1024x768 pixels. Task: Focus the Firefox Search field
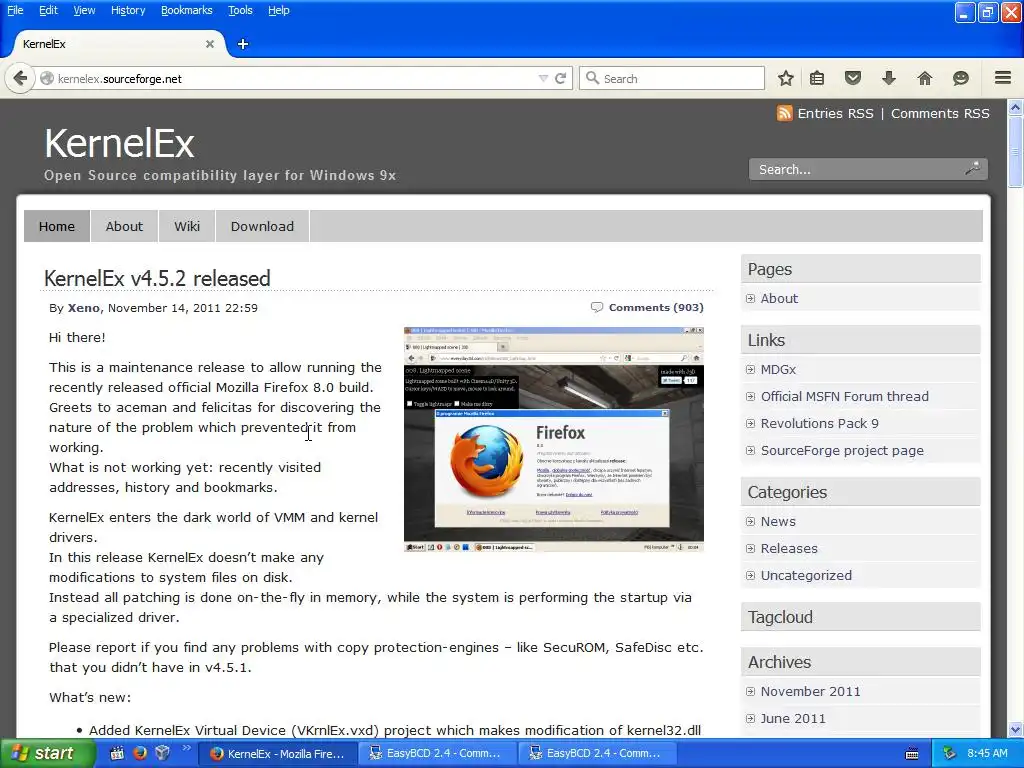click(x=671, y=78)
